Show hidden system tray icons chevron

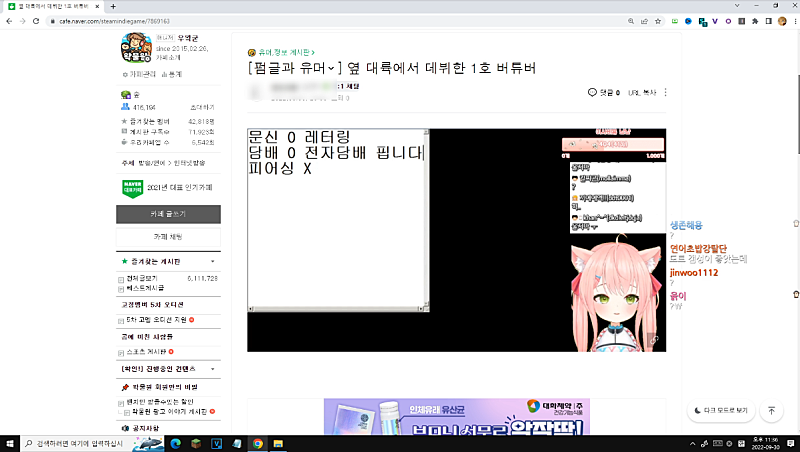click(692, 443)
